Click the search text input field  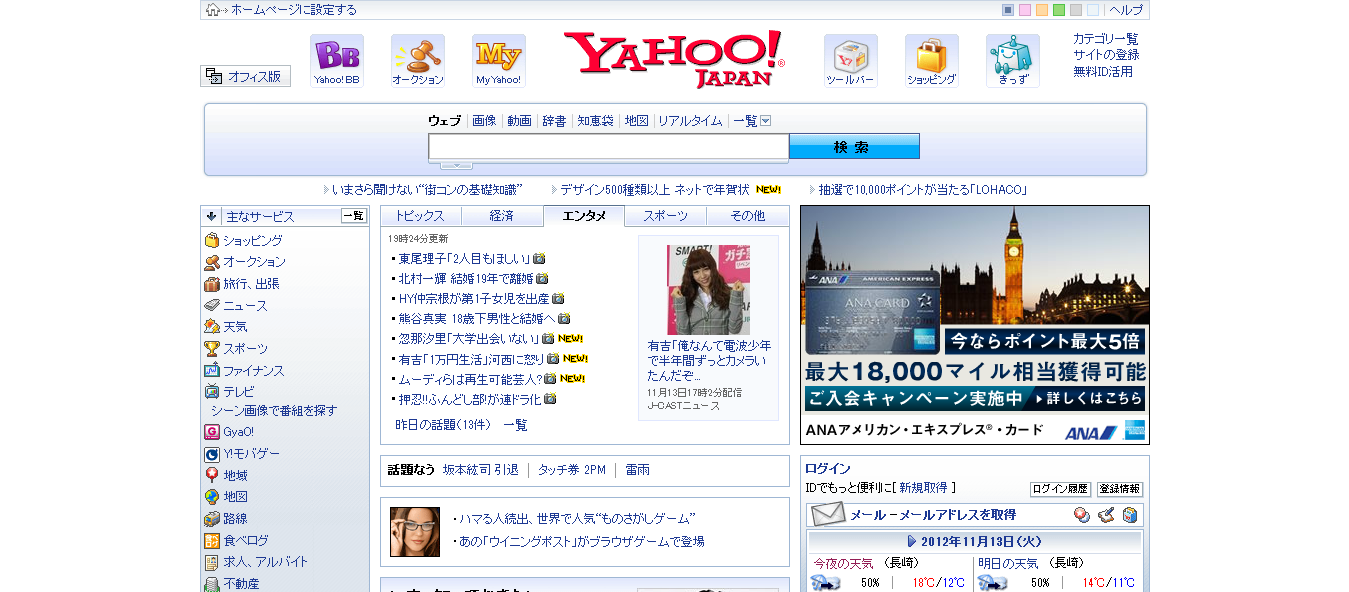click(609, 147)
